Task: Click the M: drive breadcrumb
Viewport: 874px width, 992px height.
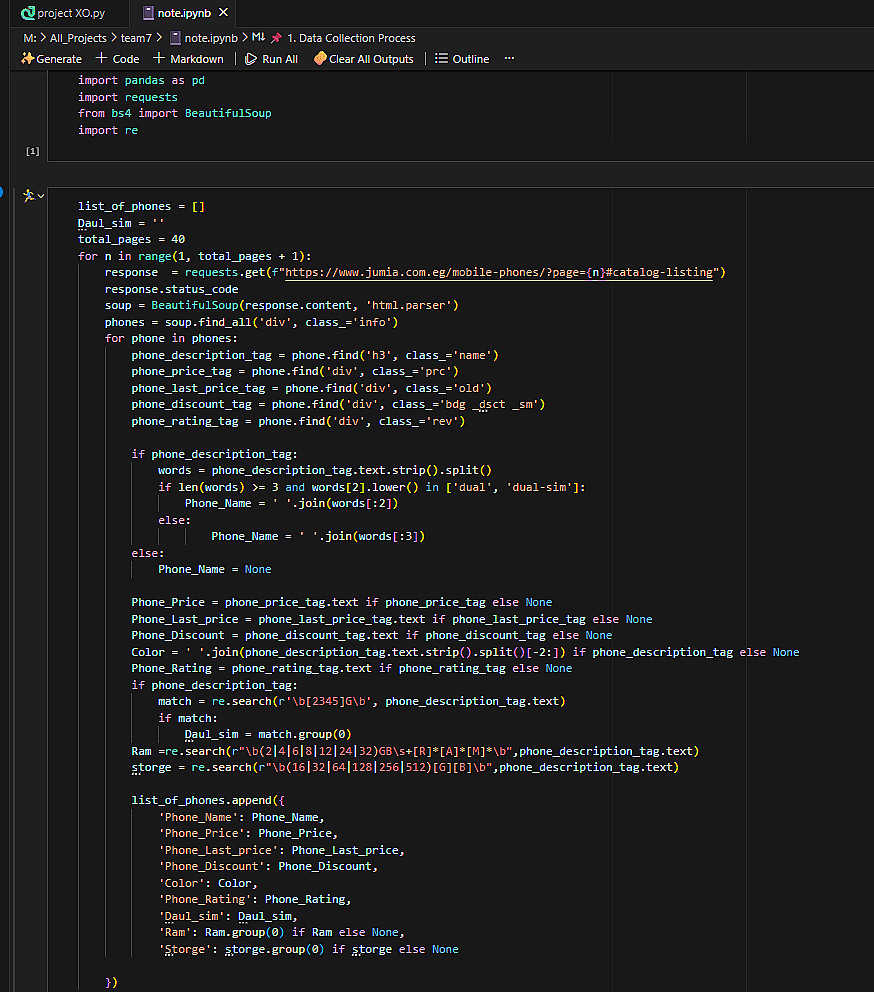Action: [x=29, y=38]
